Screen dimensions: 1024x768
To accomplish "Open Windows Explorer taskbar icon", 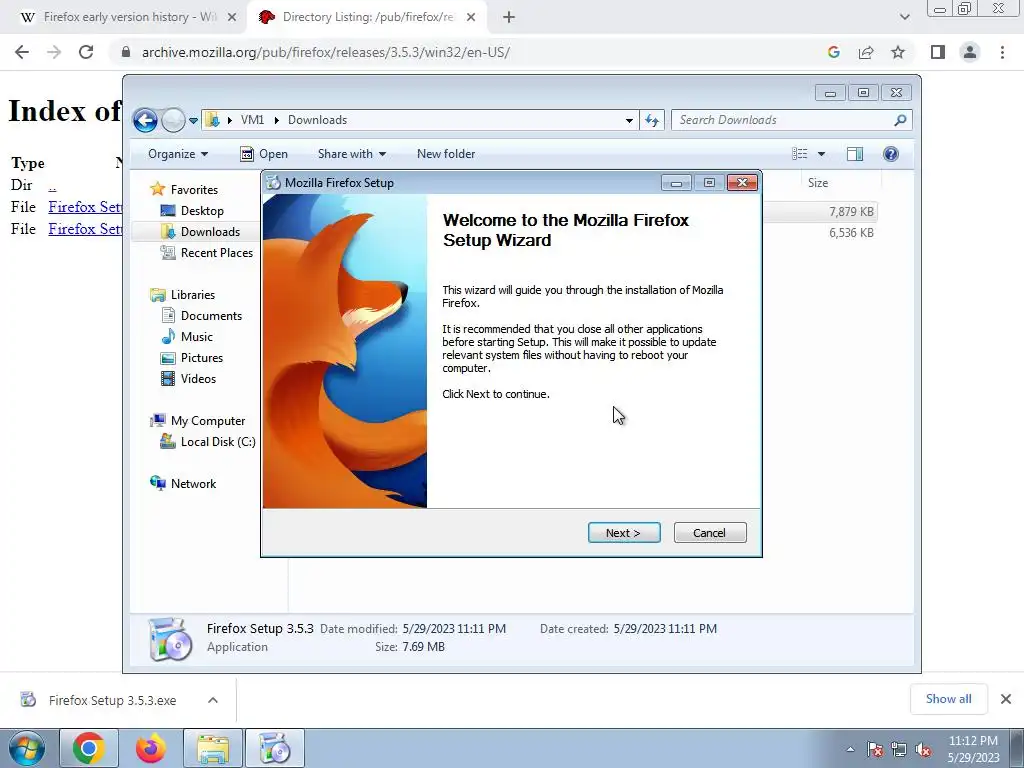I will [213, 748].
